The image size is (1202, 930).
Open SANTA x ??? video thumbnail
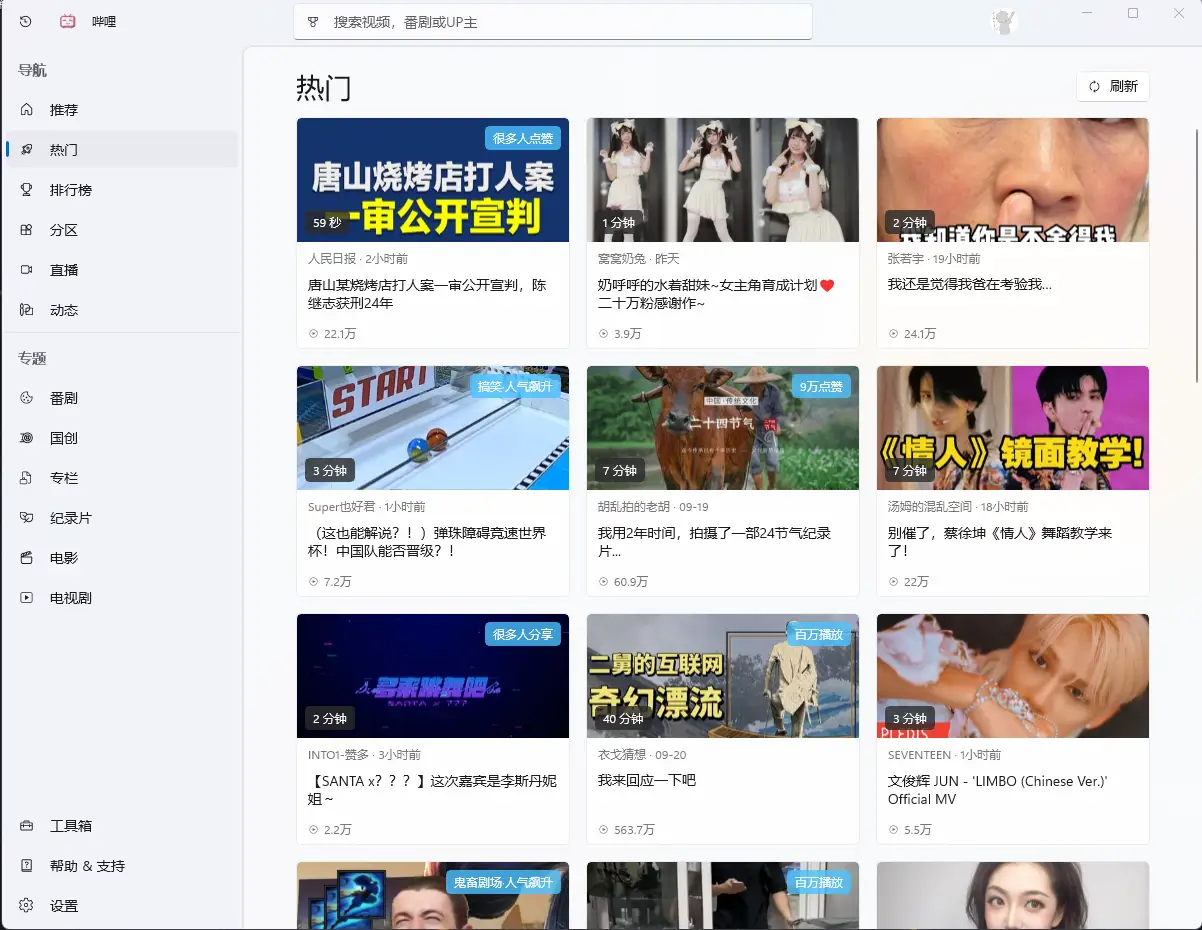point(433,676)
